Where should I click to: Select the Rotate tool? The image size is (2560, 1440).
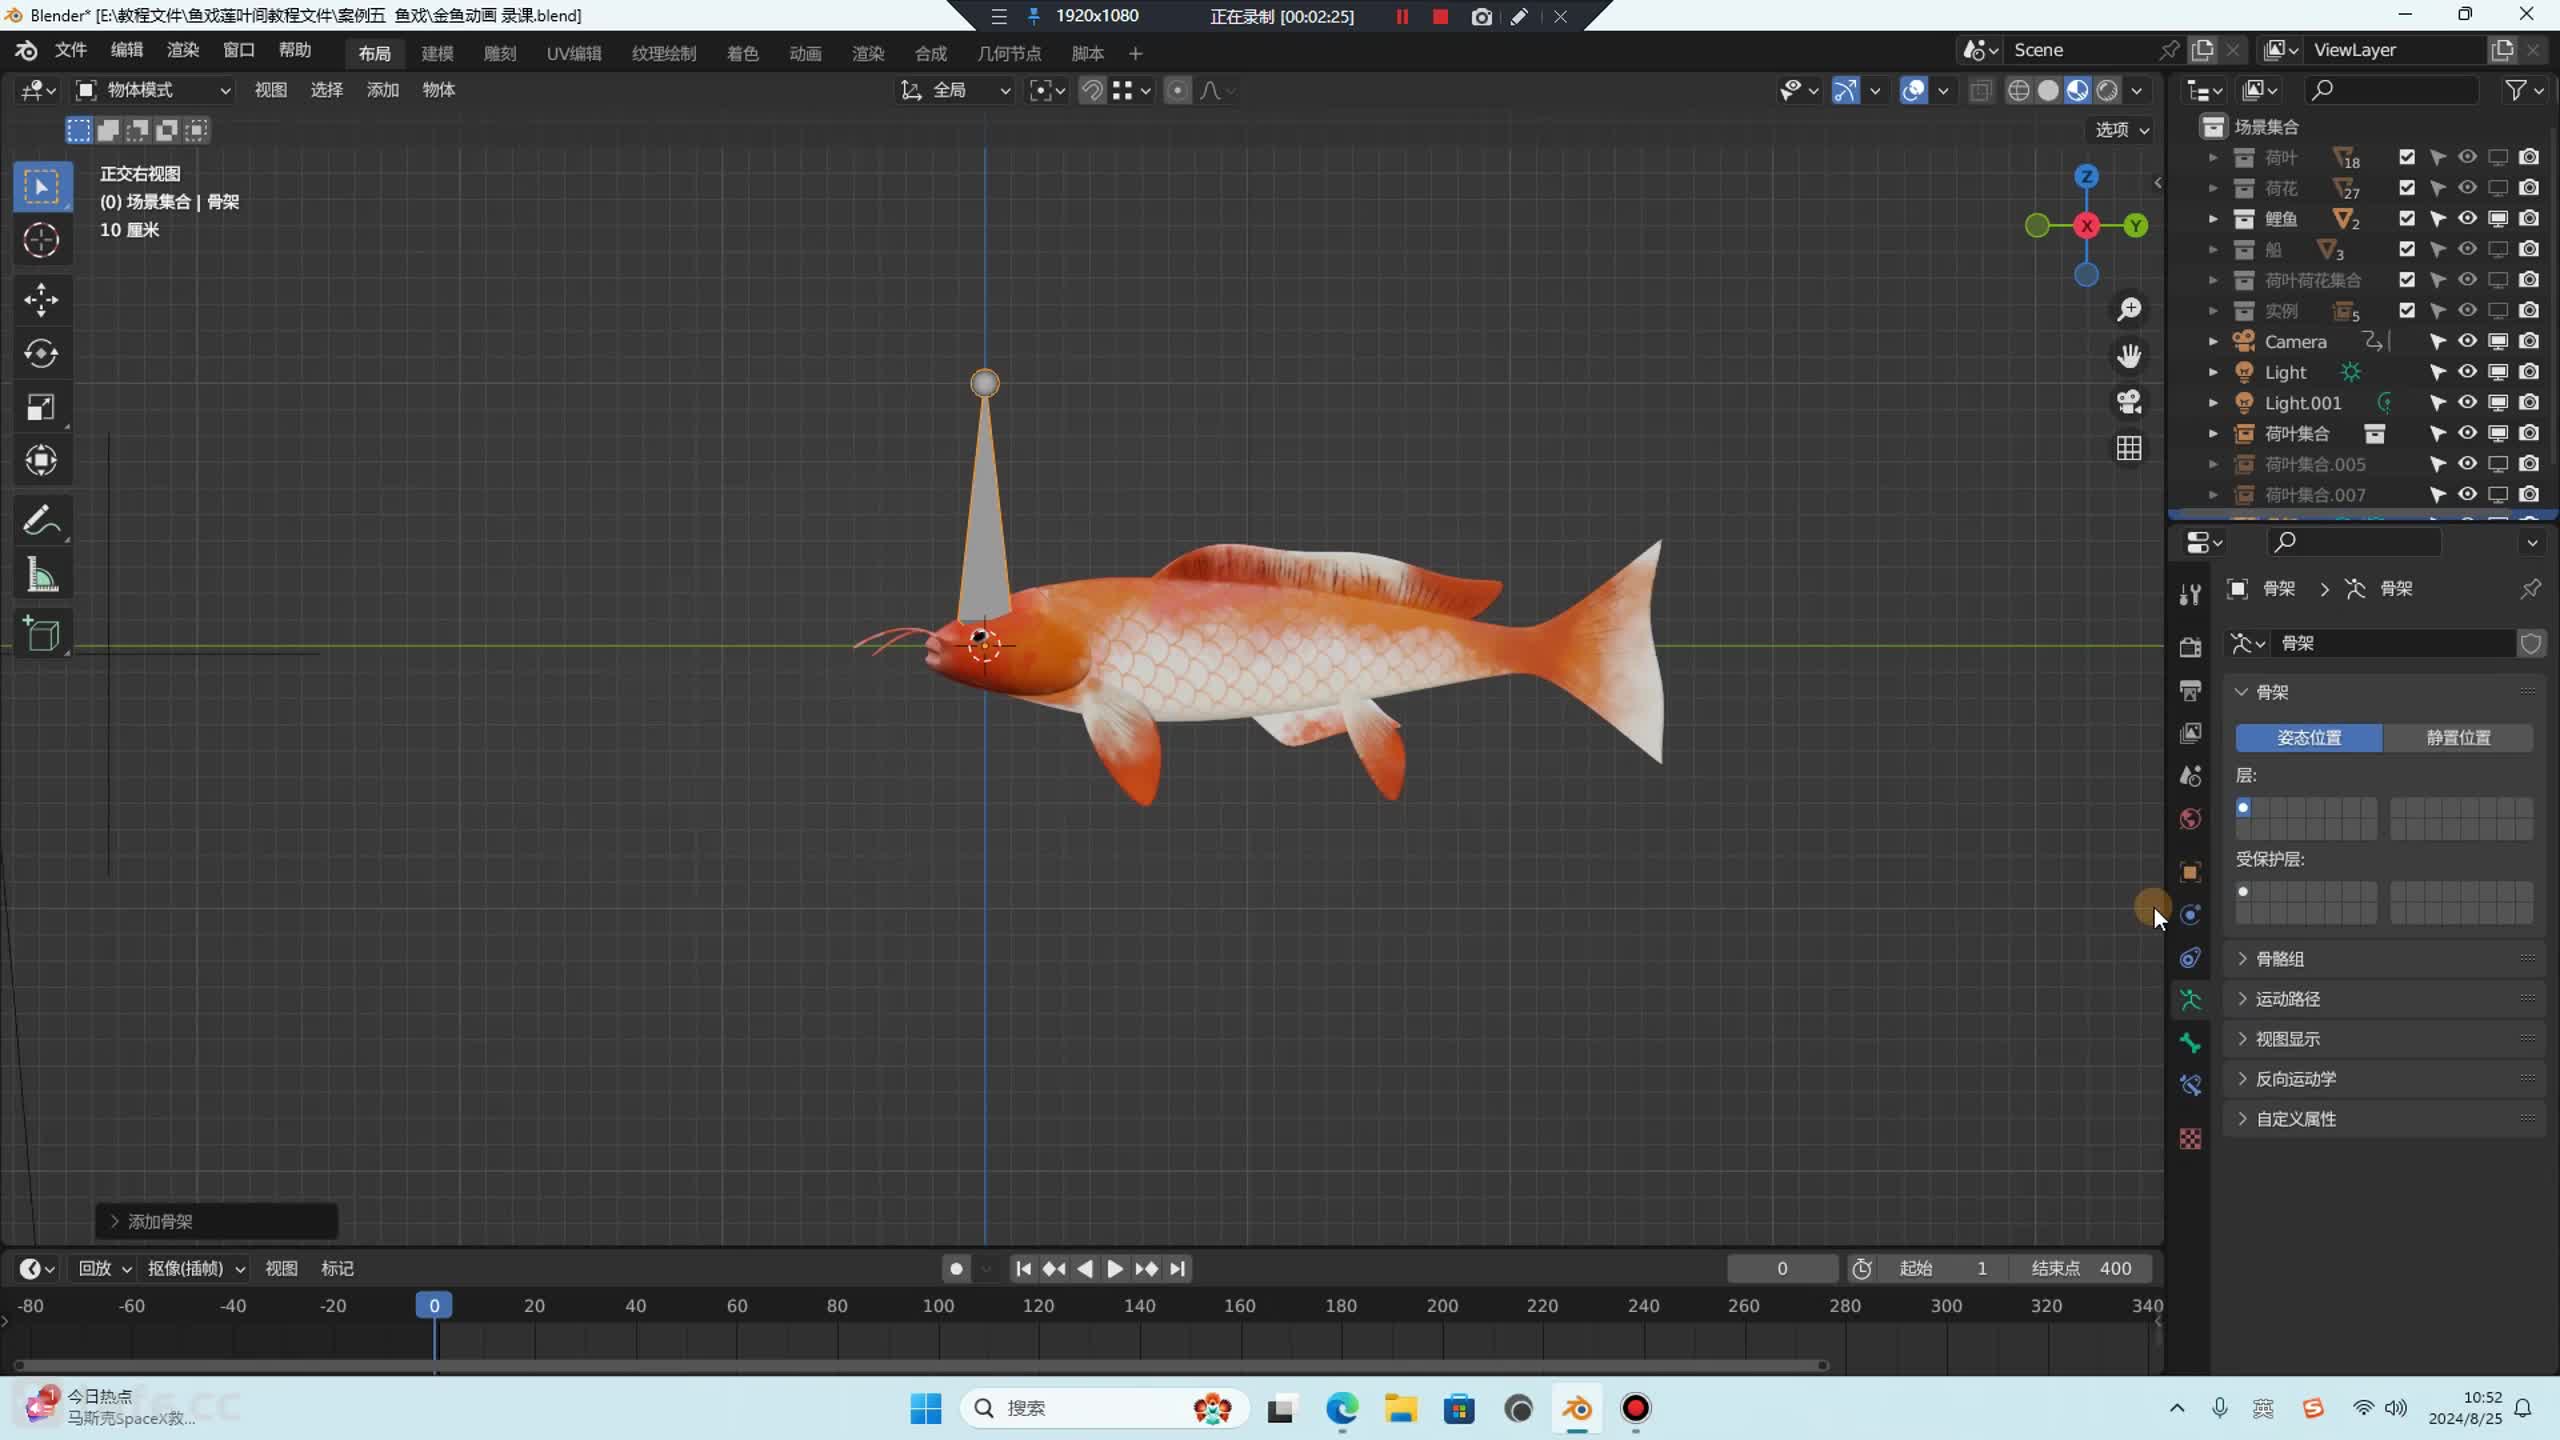point(42,354)
